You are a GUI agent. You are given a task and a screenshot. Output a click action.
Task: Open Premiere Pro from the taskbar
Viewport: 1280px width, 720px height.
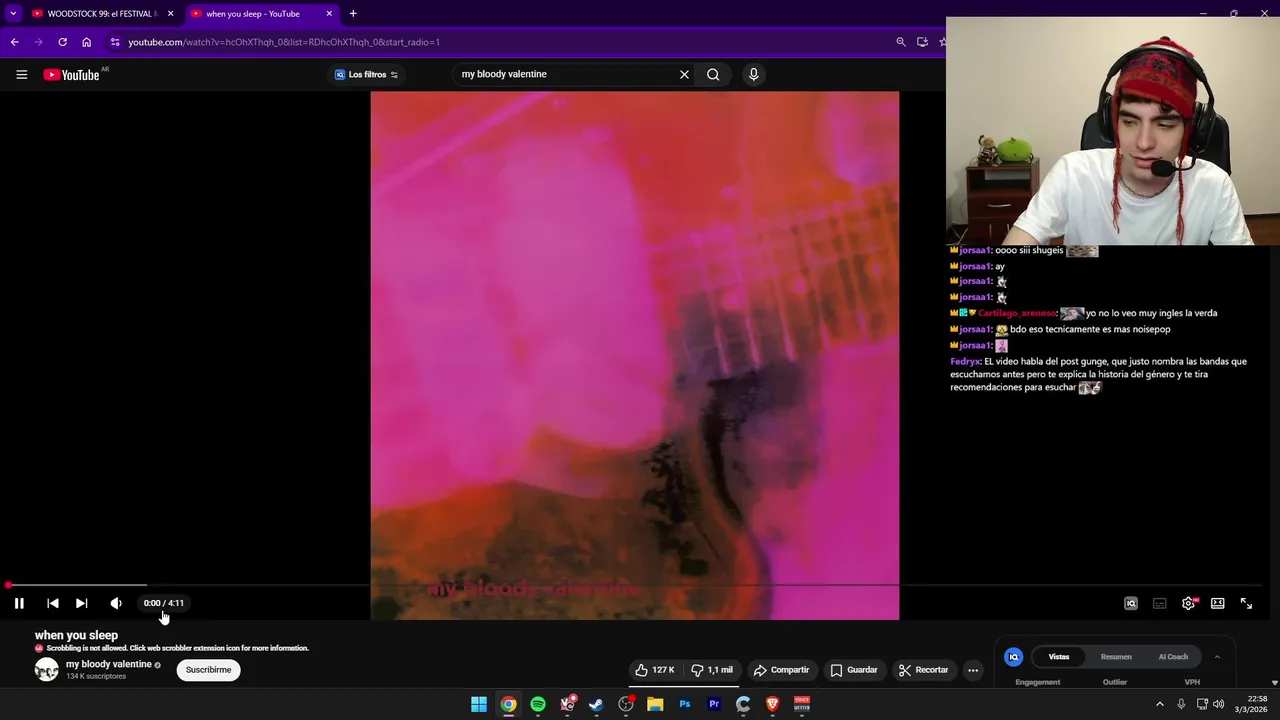[714, 704]
